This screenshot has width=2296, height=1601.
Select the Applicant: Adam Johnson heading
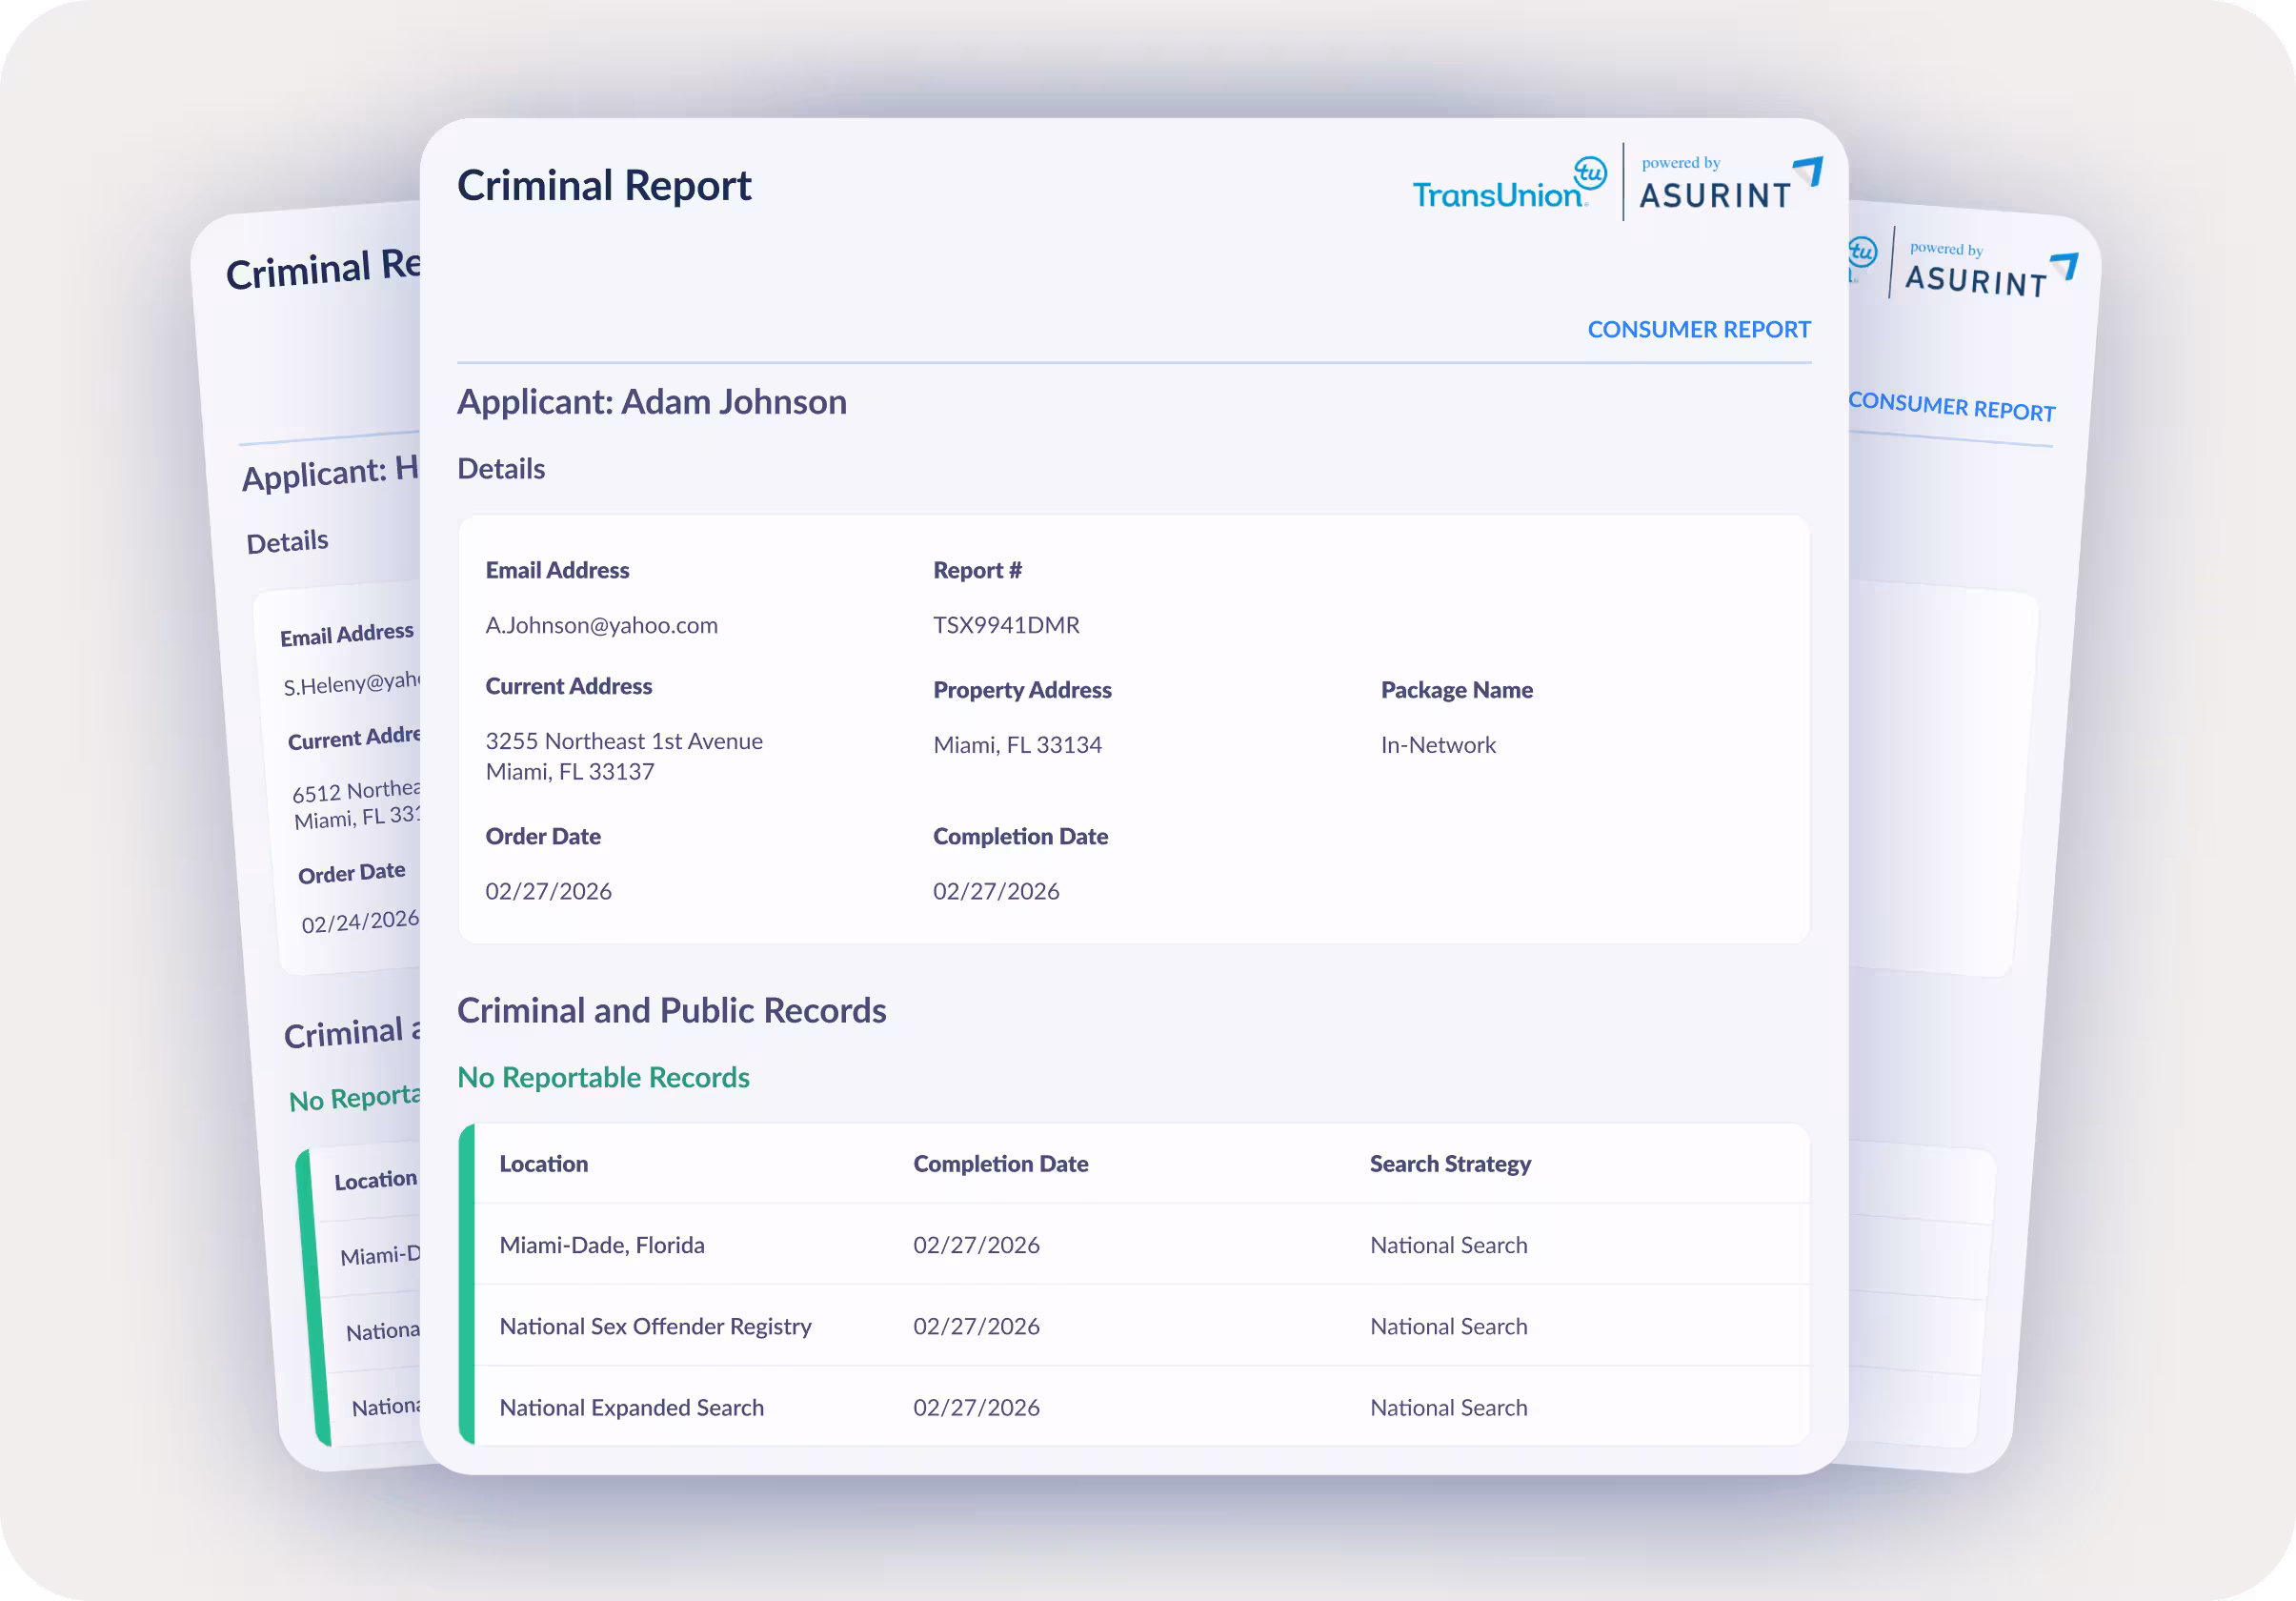click(651, 402)
